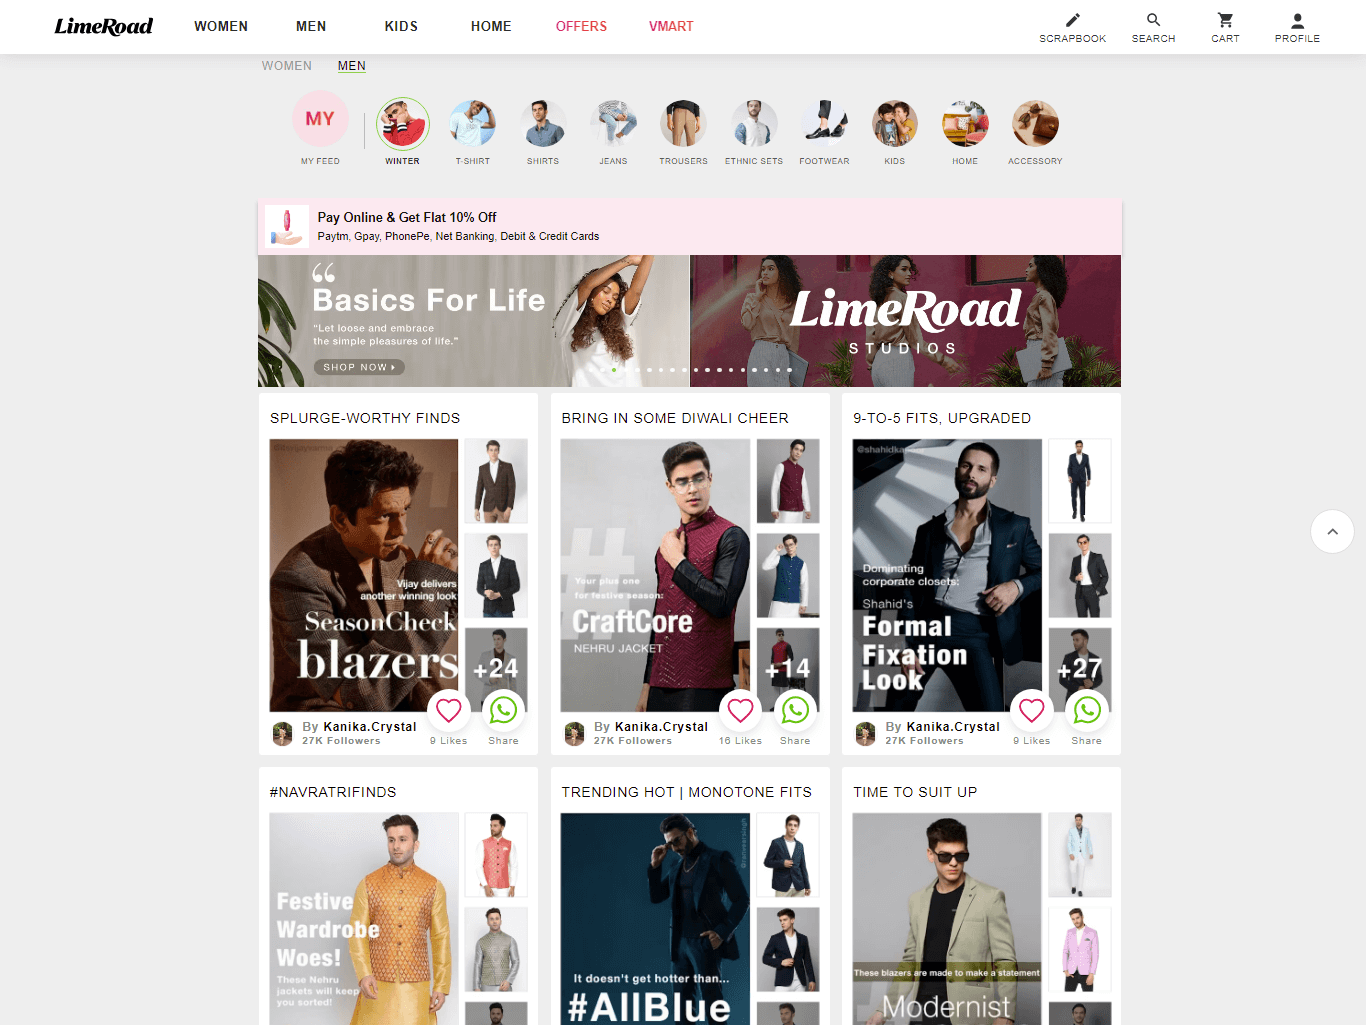Open Kanika.Crystal profile under Diwali Cheer
Image resolution: width=1366 pixels, height=1025 pixels.
click(x=661, y=727)
